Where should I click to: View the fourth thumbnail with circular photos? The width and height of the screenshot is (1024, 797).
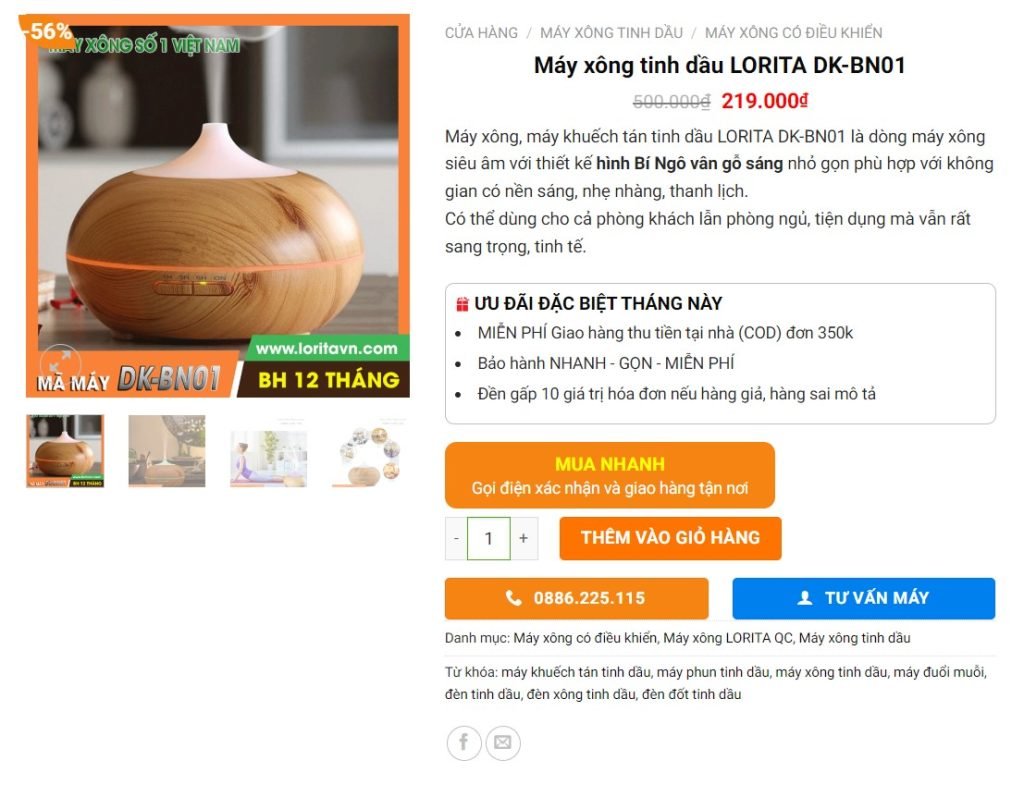pos(370,451)
